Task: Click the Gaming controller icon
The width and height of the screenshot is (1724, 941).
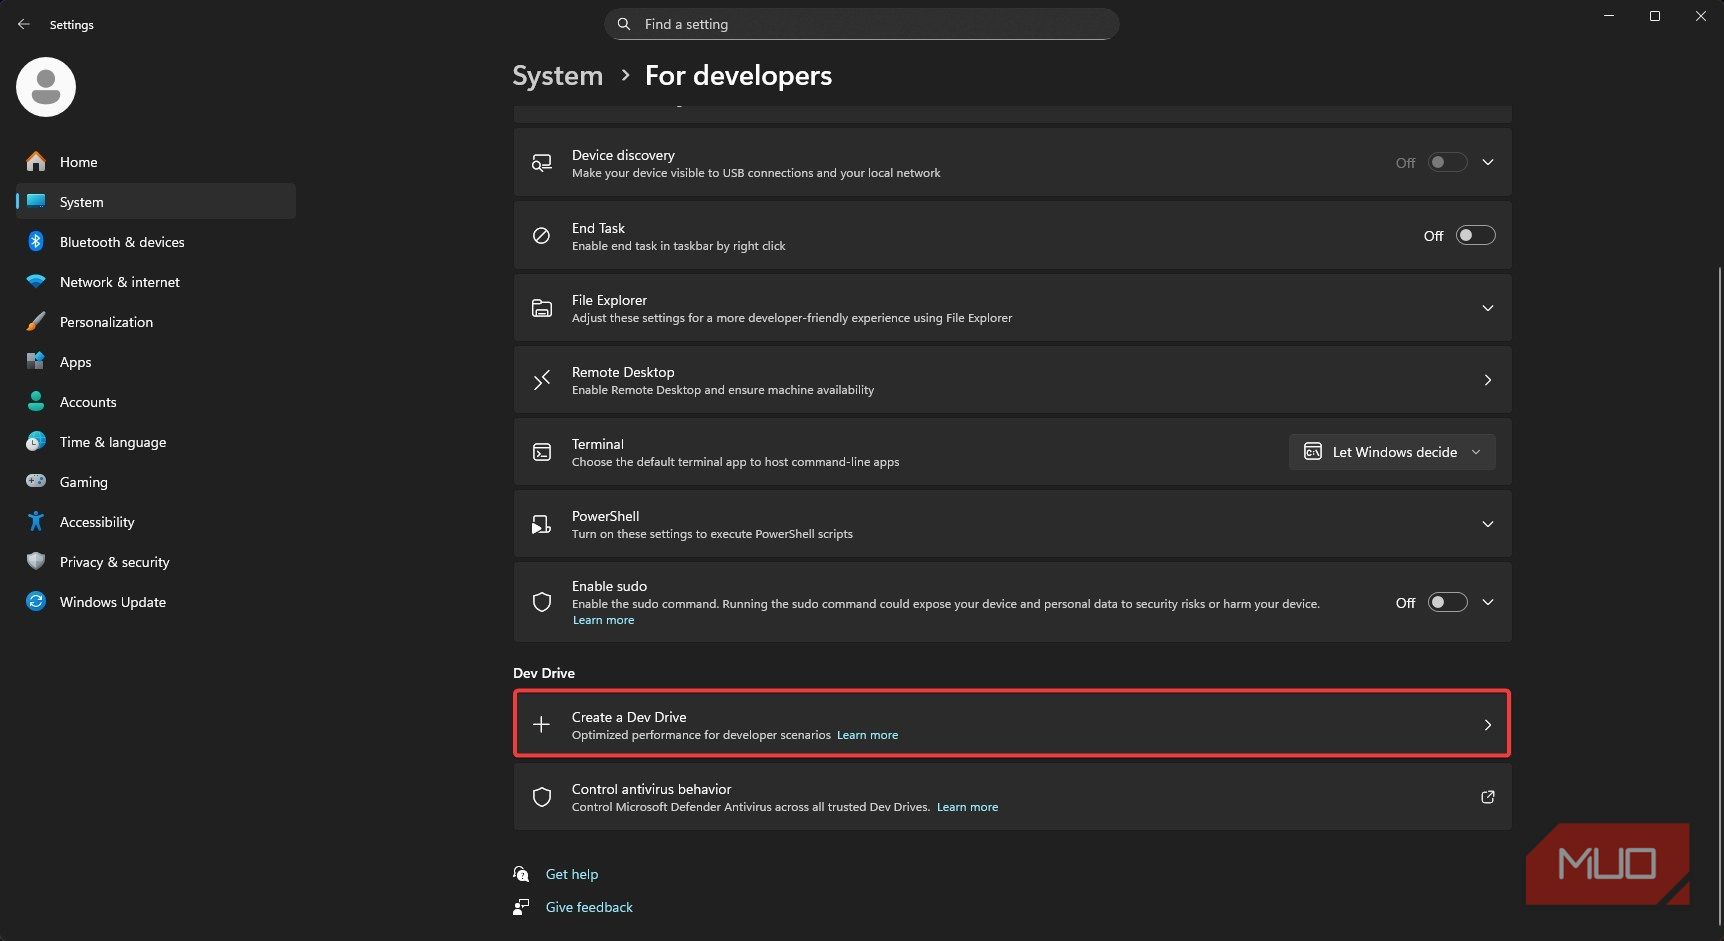Action: coord(36,481)
